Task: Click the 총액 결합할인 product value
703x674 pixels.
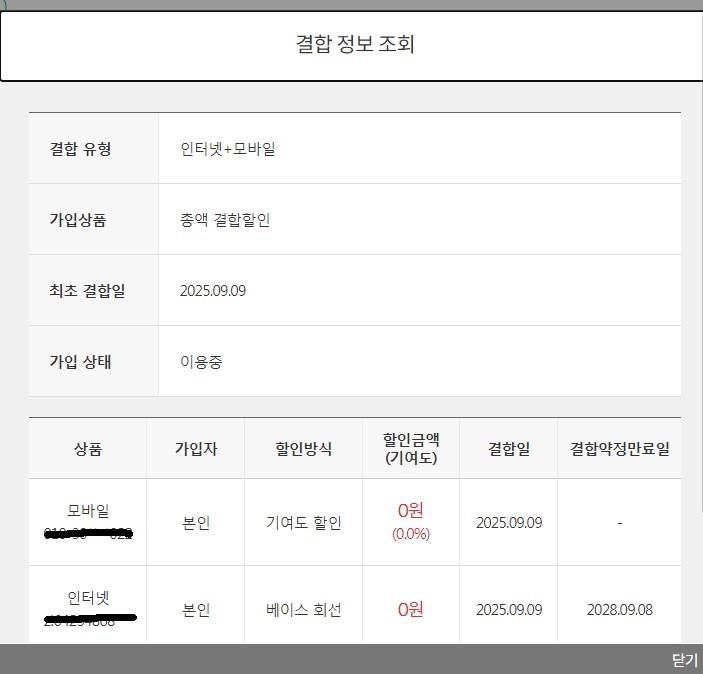Action: 225,220
